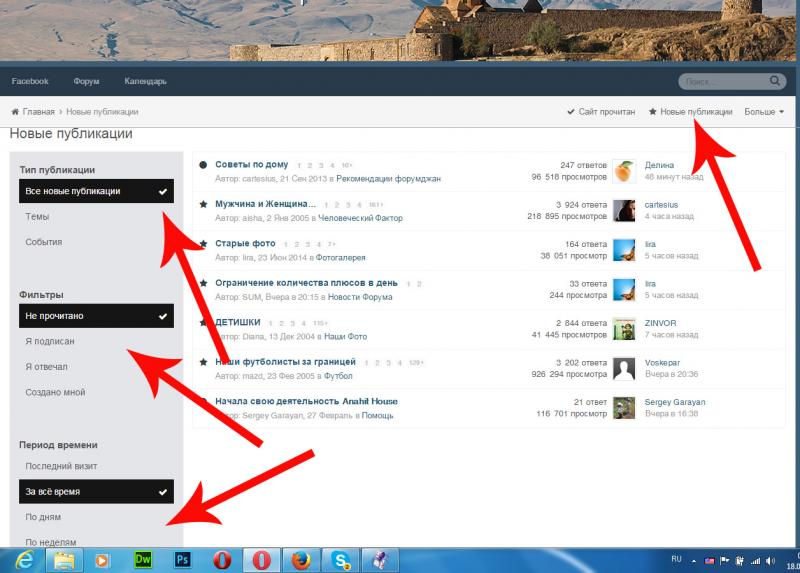This screenshot has width=800, height=573.
Task: Open Internet Explorer from the taskbar
Action: (x=22, y=559)
